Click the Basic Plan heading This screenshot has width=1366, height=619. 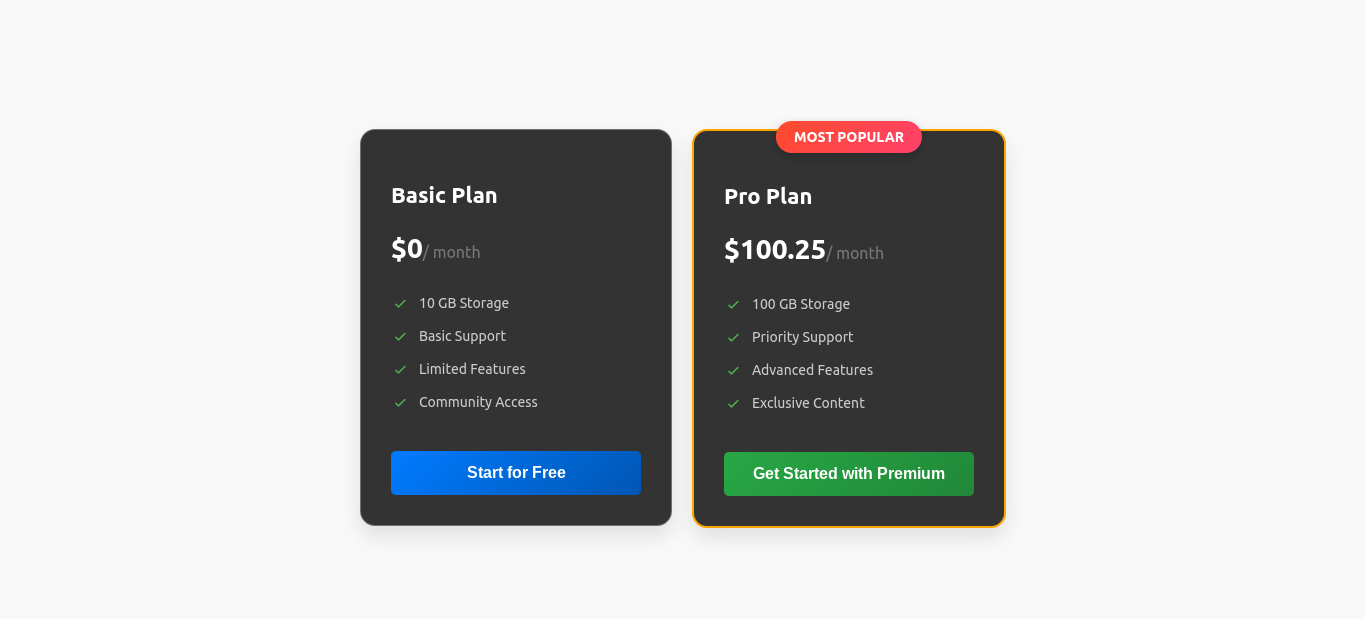(444, 196)
